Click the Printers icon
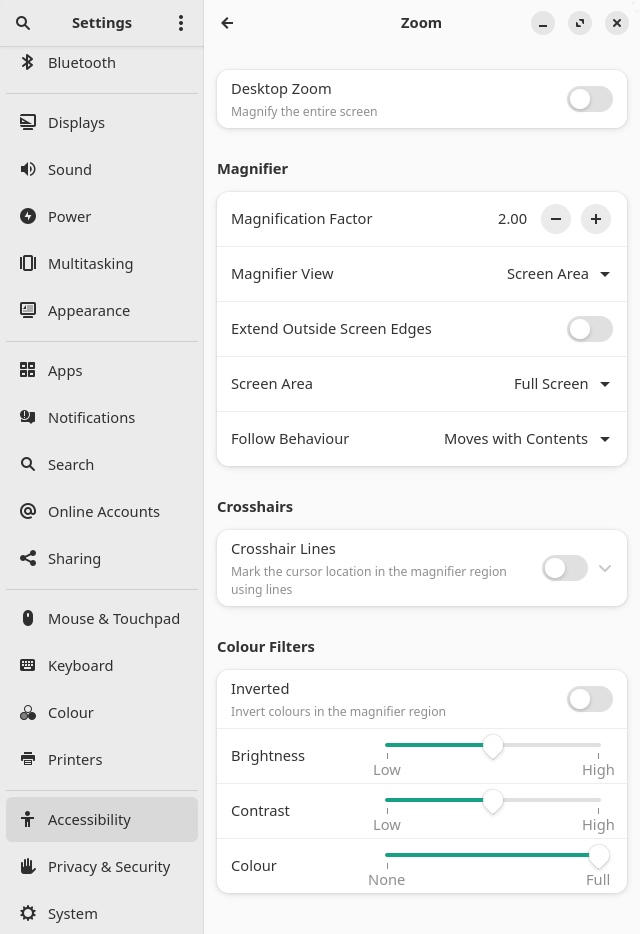Screen dimensions: 640x934 [x=27, y=759]
